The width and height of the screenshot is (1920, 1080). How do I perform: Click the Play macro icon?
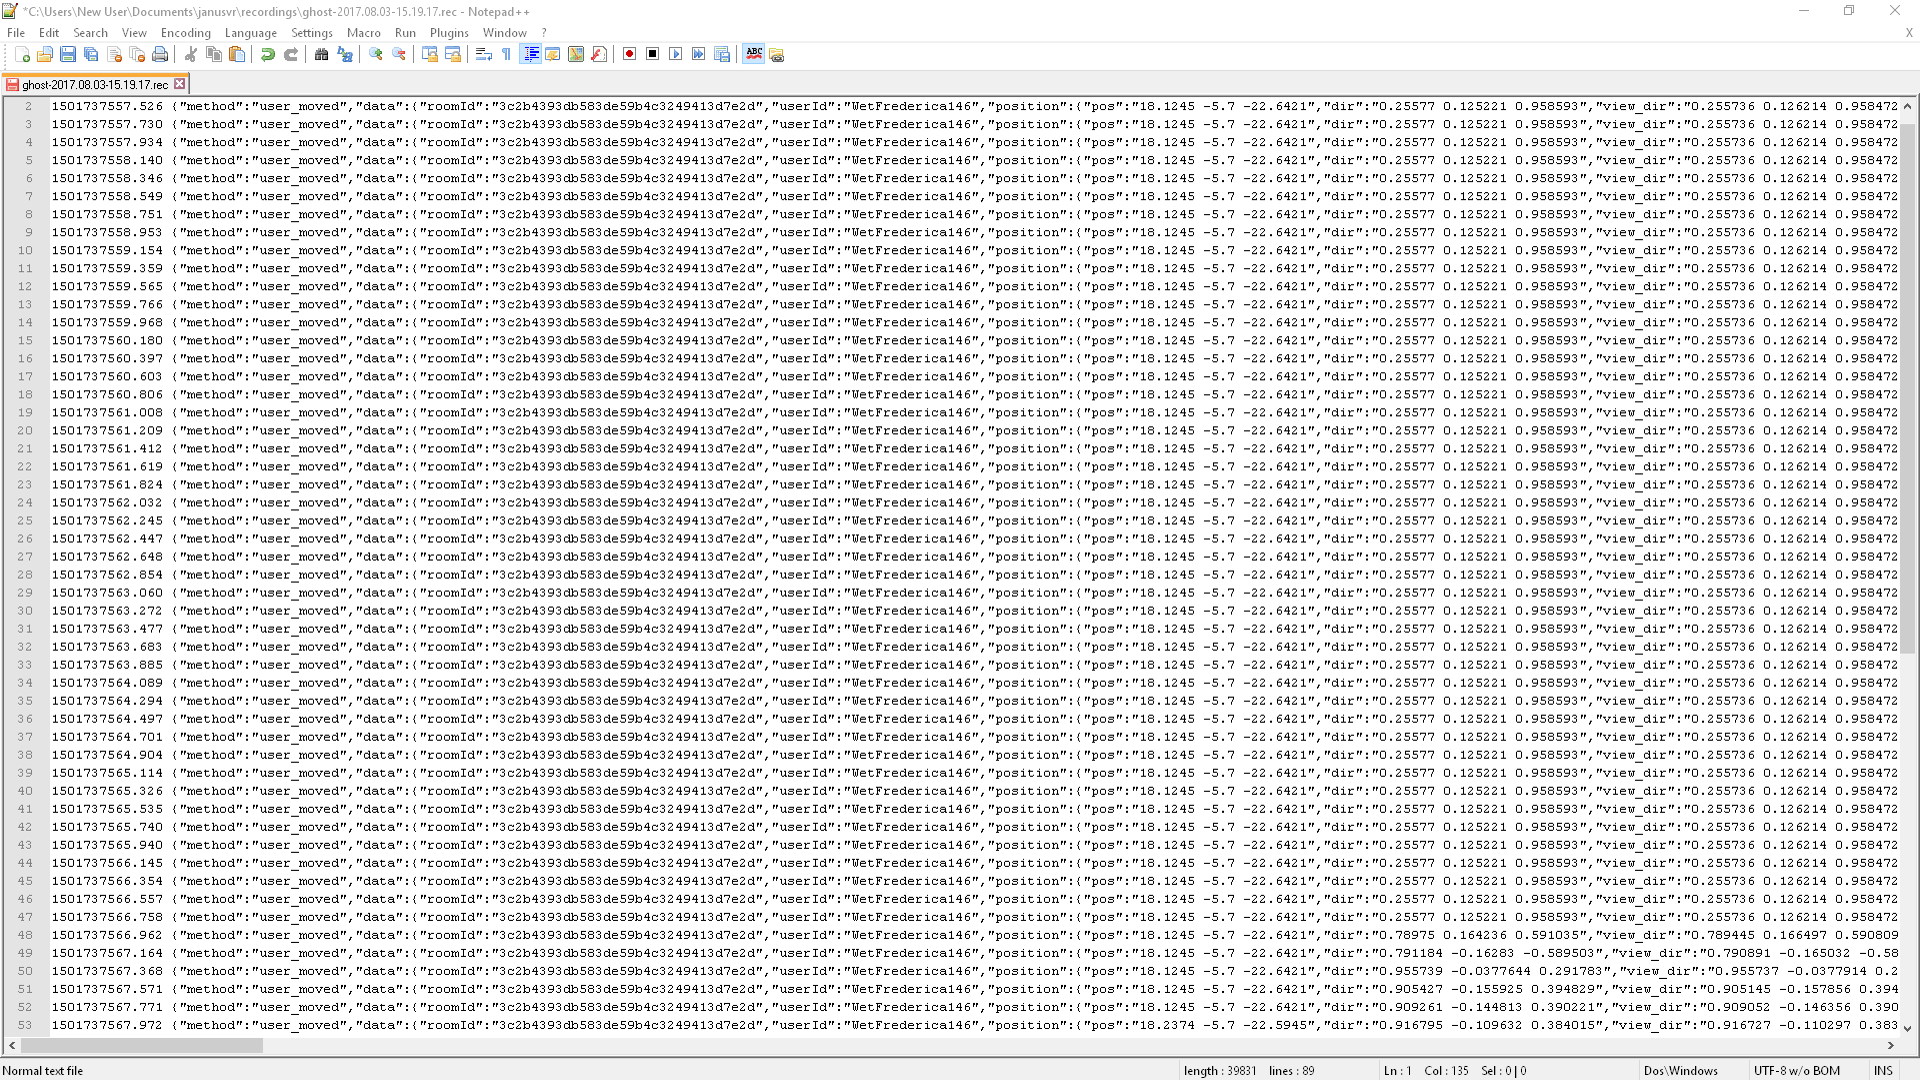click(x=676, y=54)
